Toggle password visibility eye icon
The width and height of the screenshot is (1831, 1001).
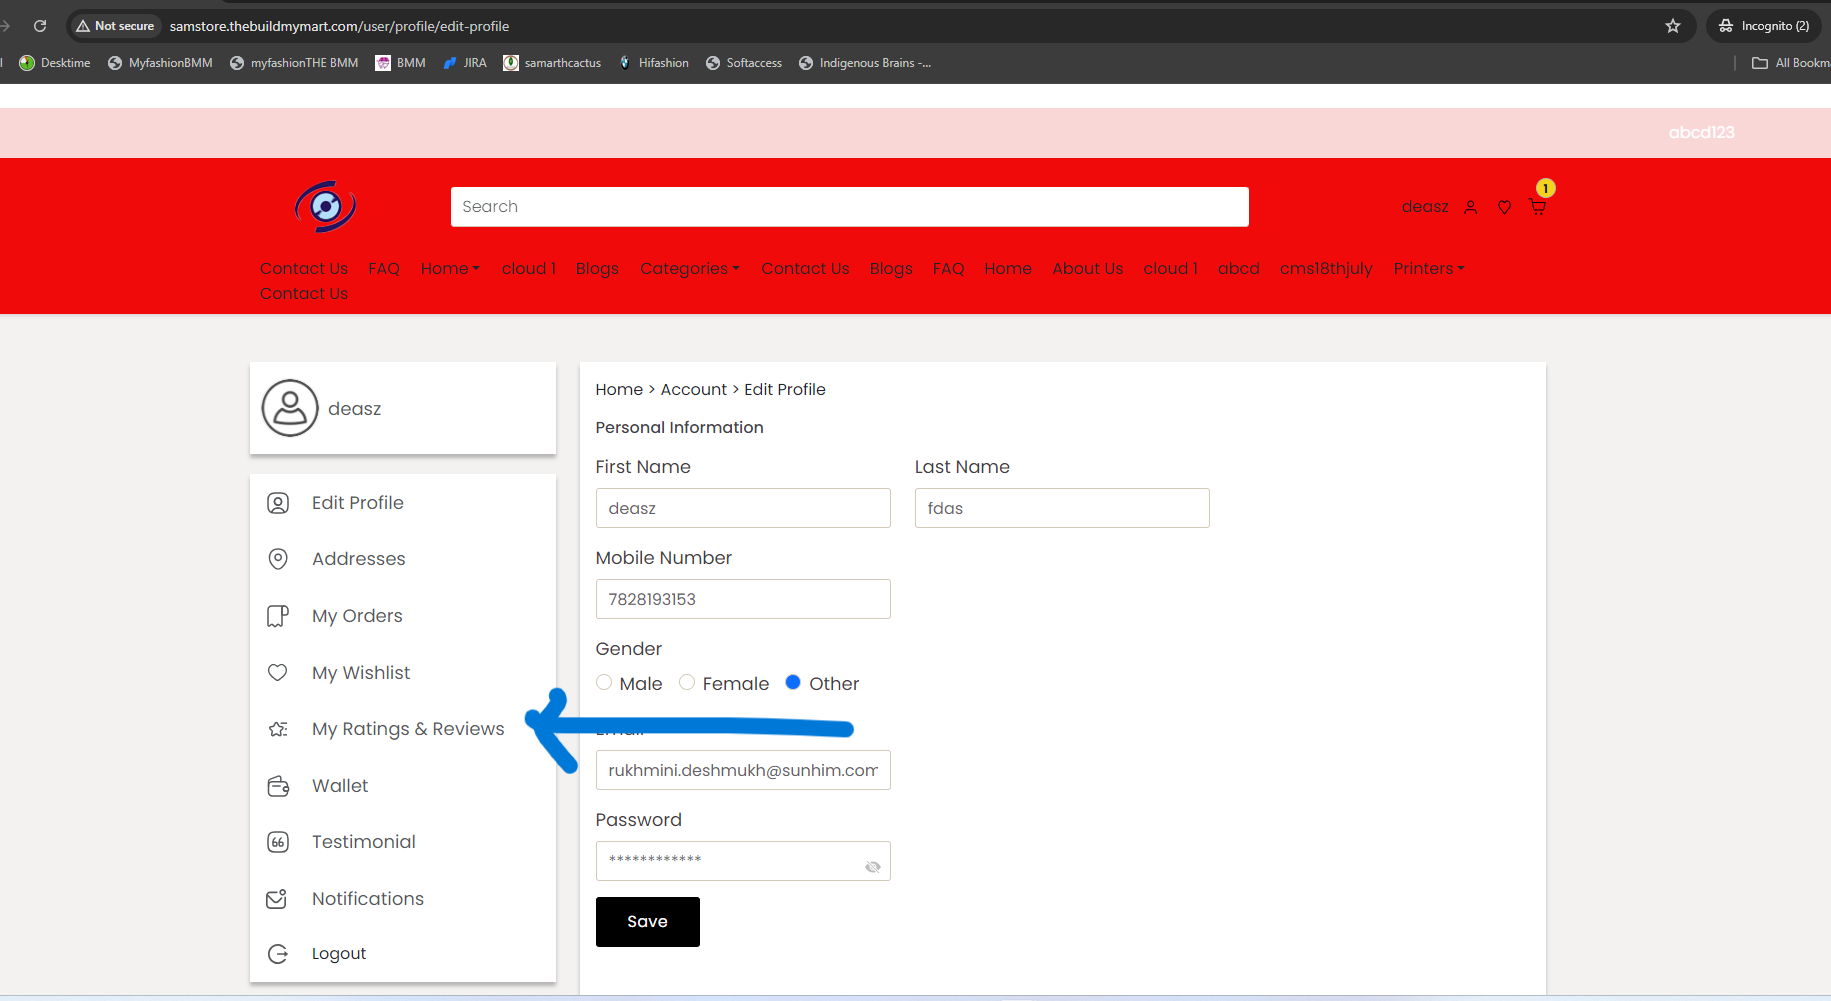[x=873, y=867]
